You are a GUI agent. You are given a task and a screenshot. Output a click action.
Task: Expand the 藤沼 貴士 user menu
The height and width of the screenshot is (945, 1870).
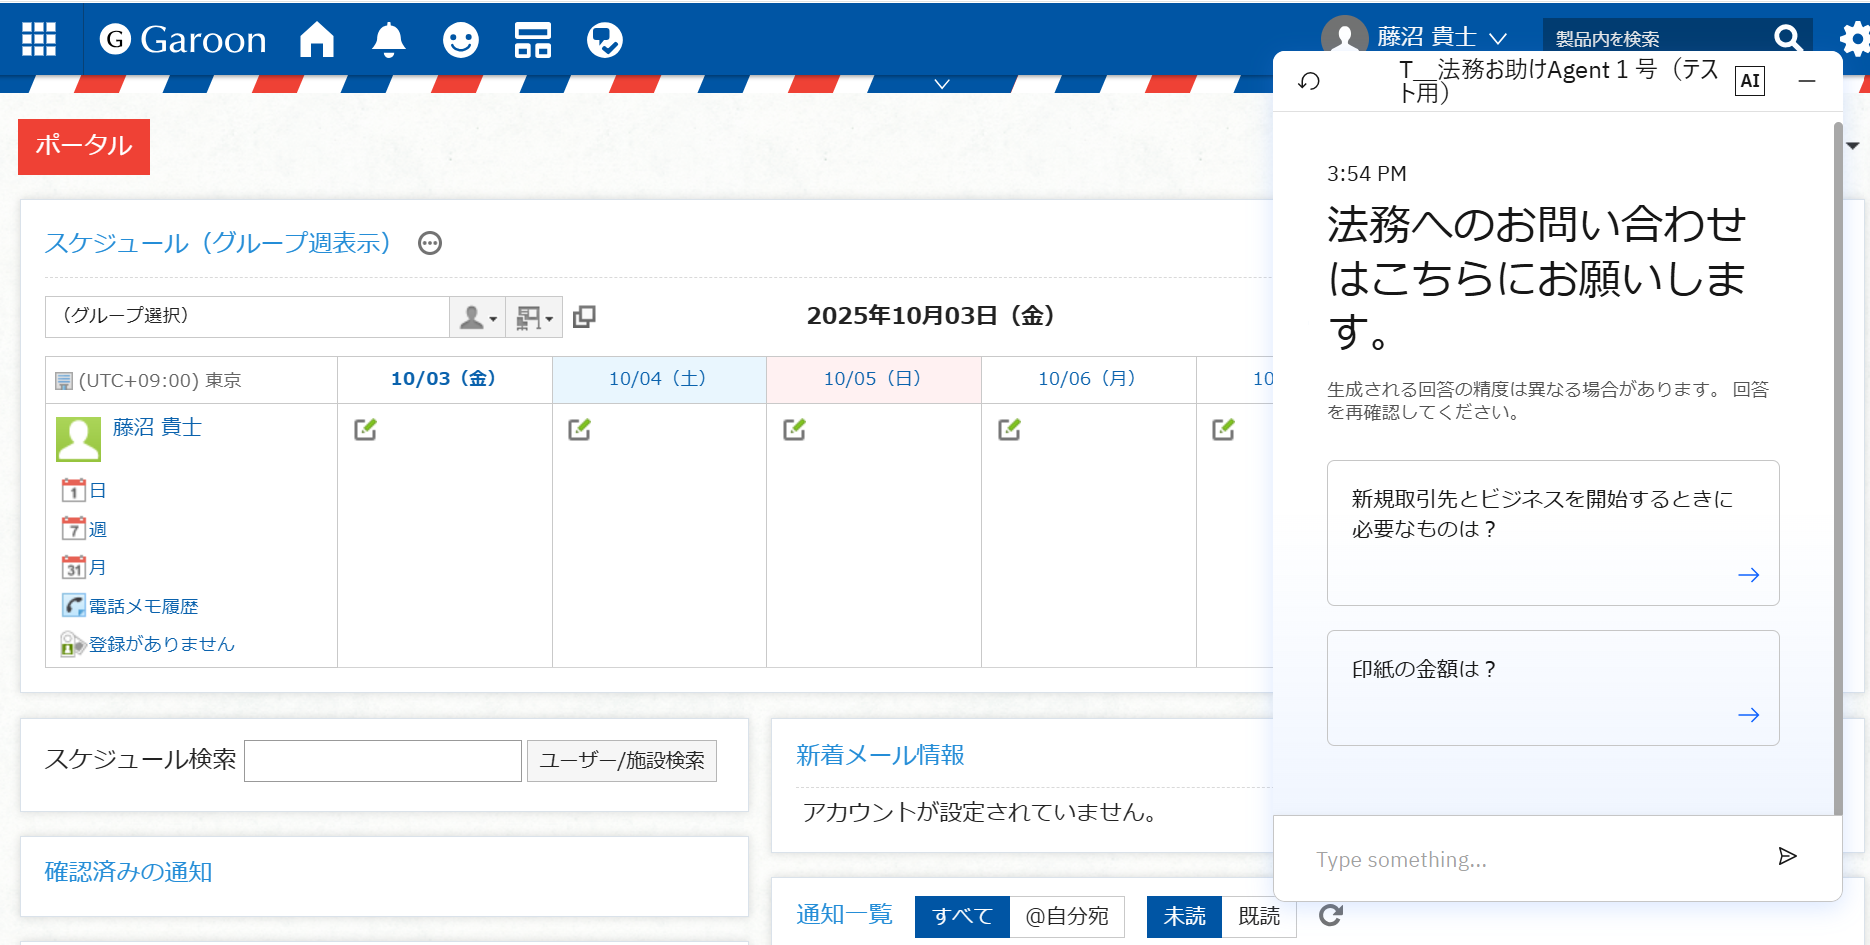1442,37
